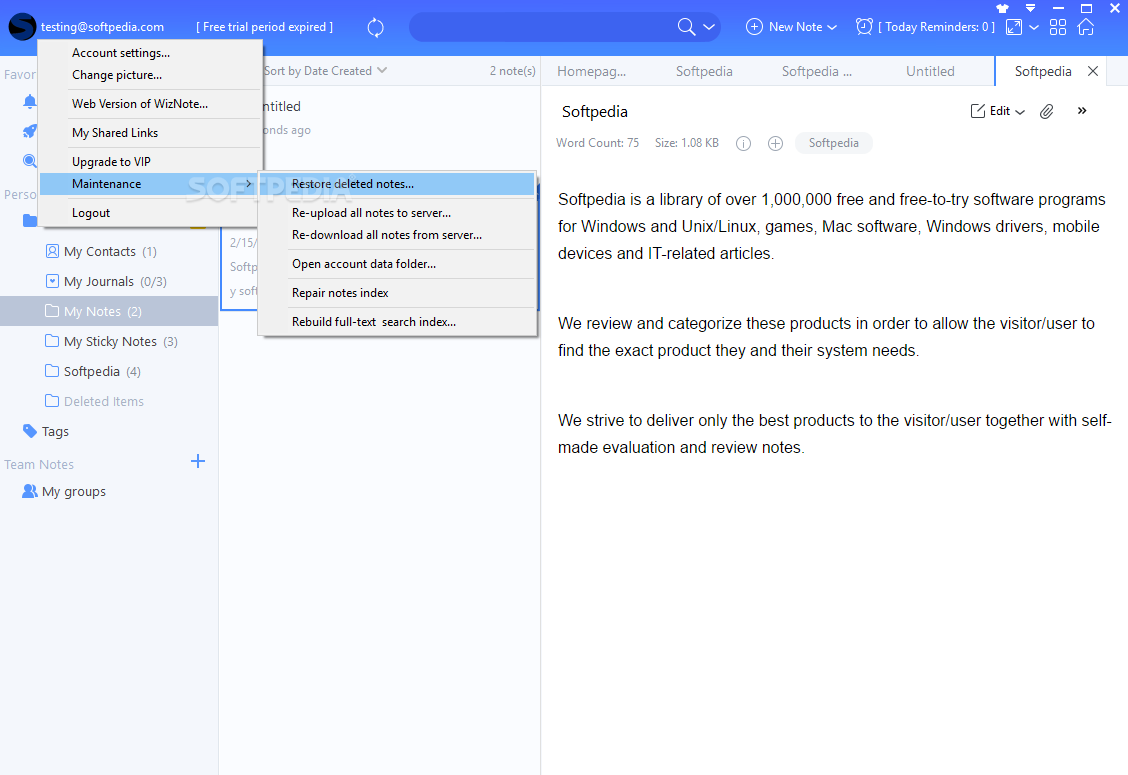Click the Tags tag icon
This screenshot has height=775, width=1128.
click(29, 430)
